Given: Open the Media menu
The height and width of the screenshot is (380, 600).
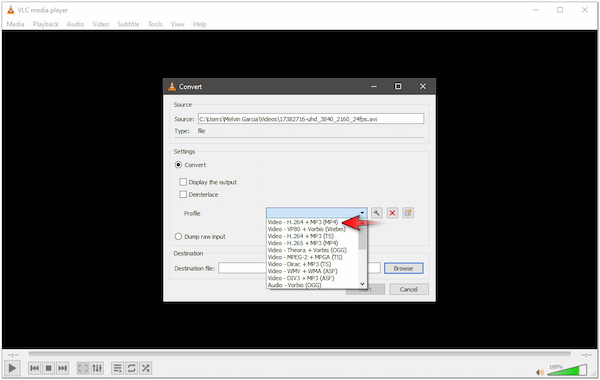Looking at the screenshot, I should click(x=15, y=24).
